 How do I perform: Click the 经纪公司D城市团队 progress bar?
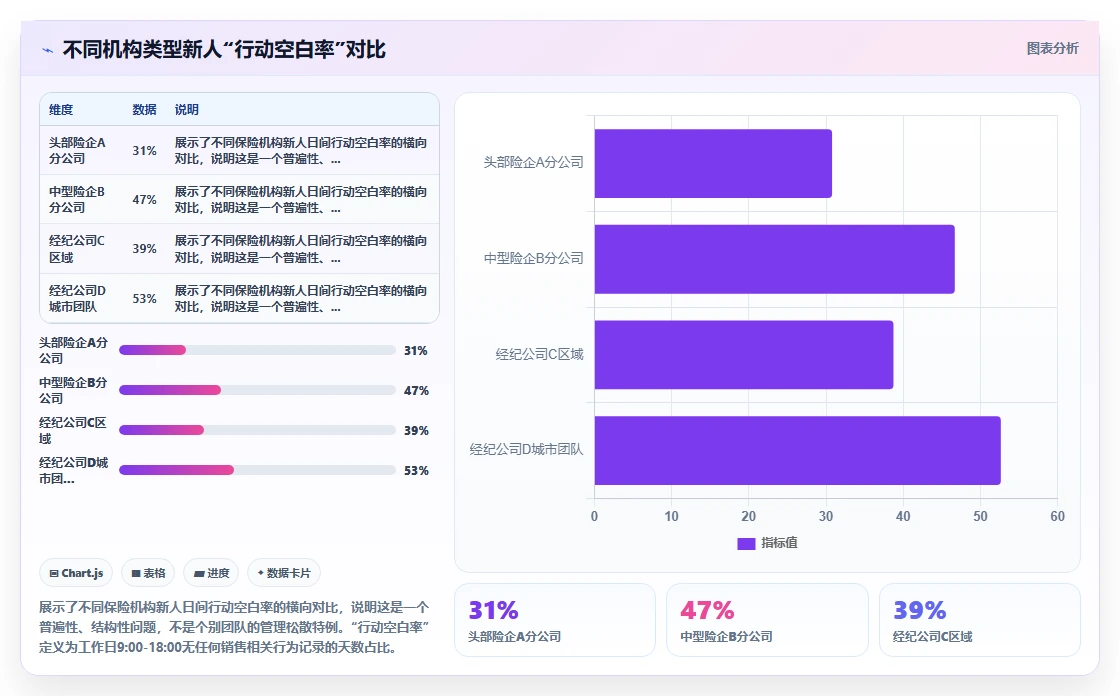[257, 470]
